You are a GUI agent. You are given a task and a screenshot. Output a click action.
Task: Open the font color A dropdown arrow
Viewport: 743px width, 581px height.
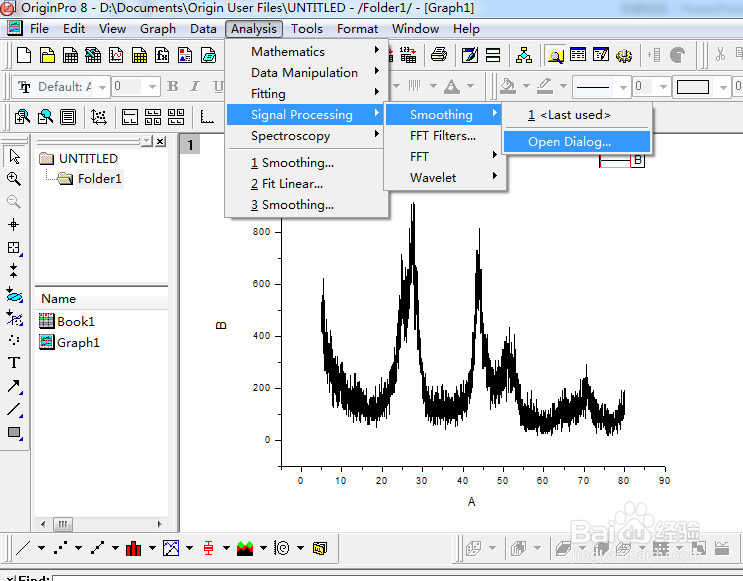[470, 86]
